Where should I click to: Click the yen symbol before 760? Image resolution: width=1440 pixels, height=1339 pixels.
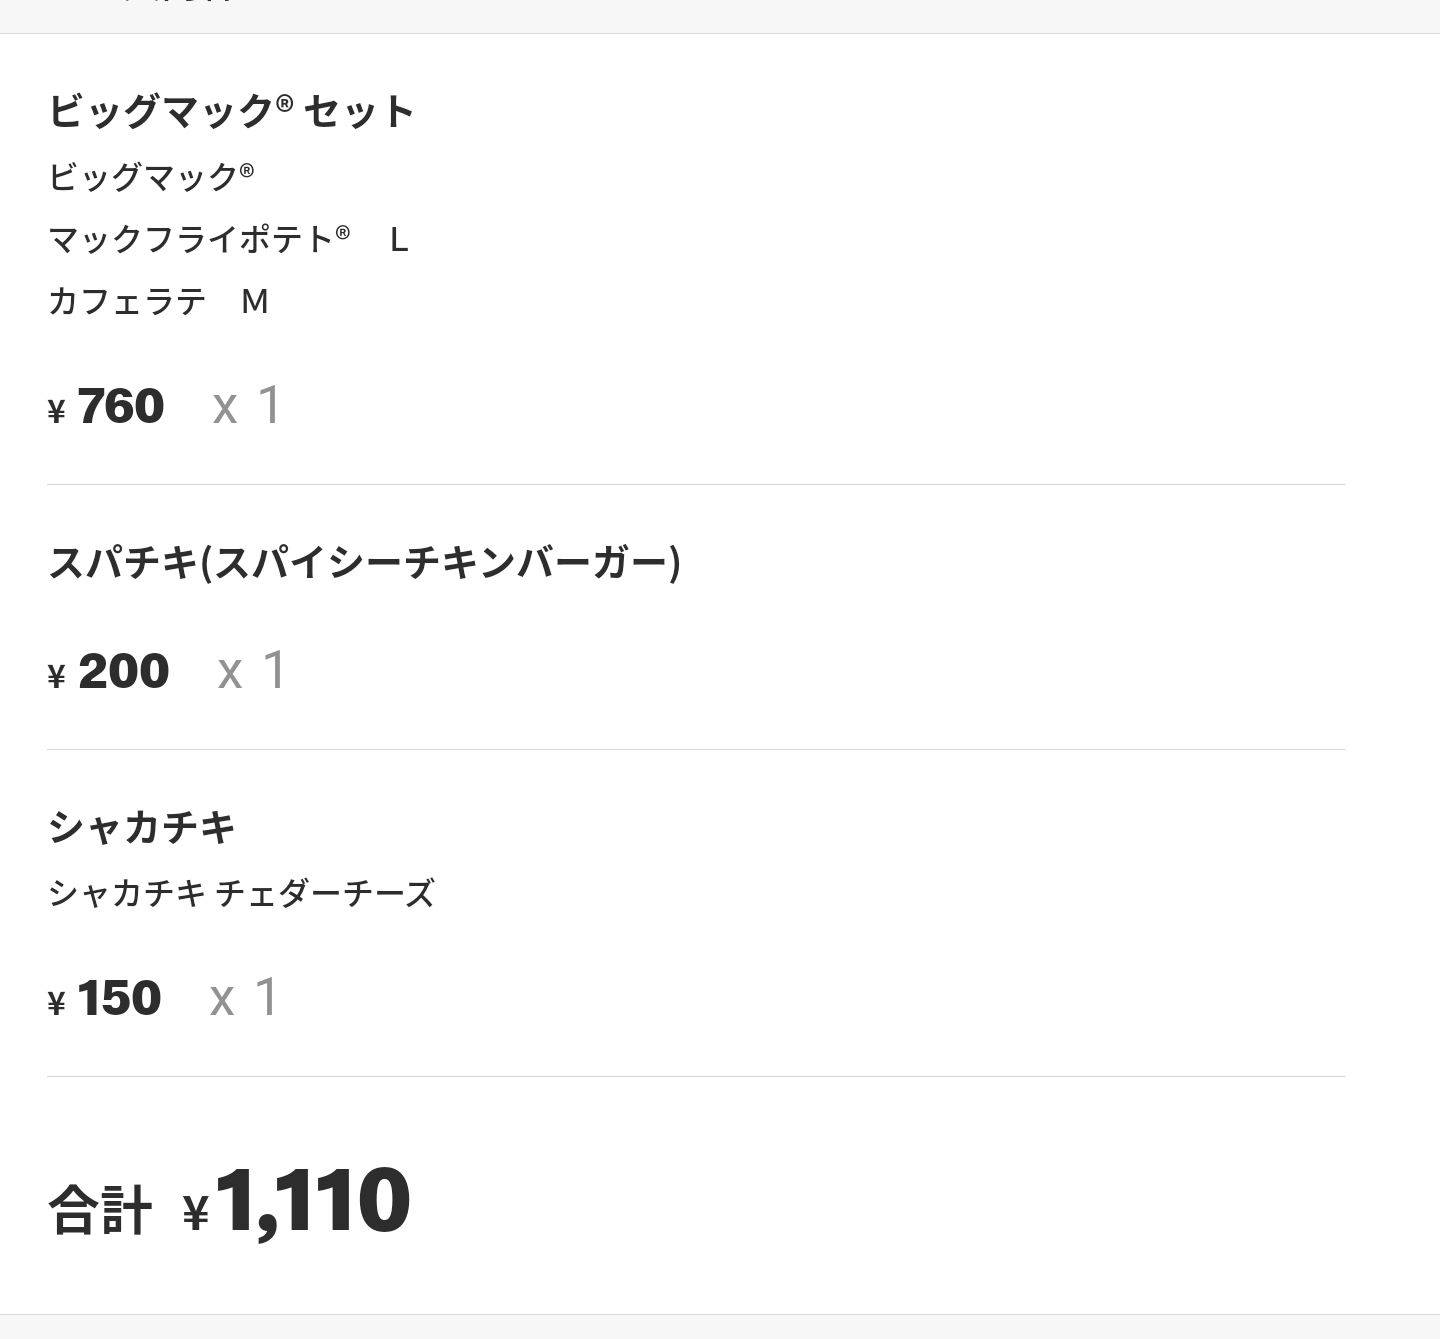click(57, 412)
